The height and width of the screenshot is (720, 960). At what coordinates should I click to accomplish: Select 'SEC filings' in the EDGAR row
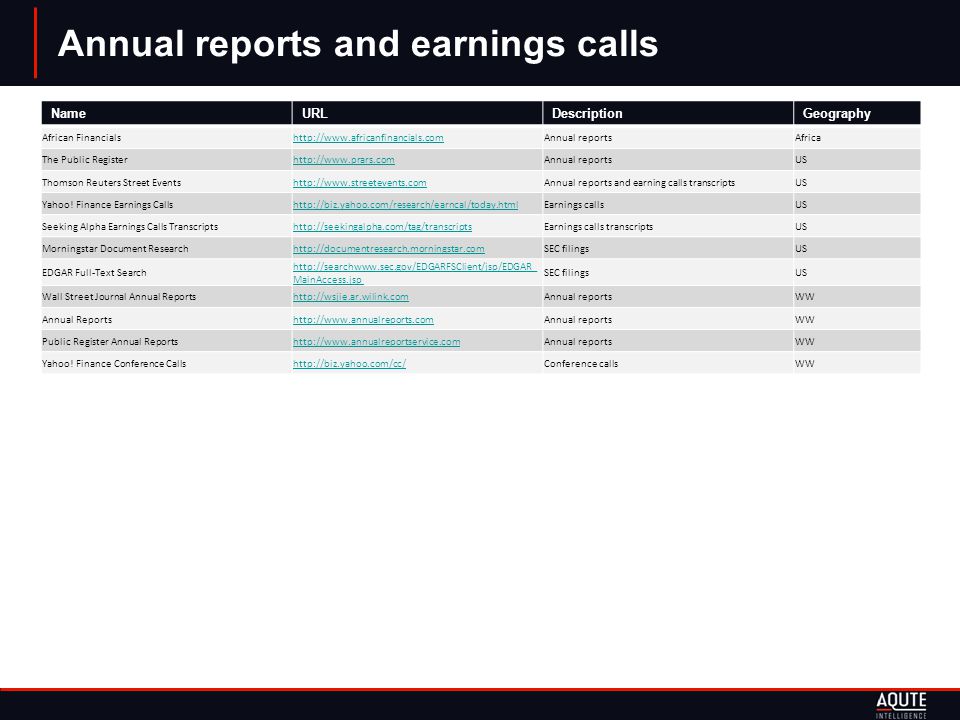[x=566, y=272]
